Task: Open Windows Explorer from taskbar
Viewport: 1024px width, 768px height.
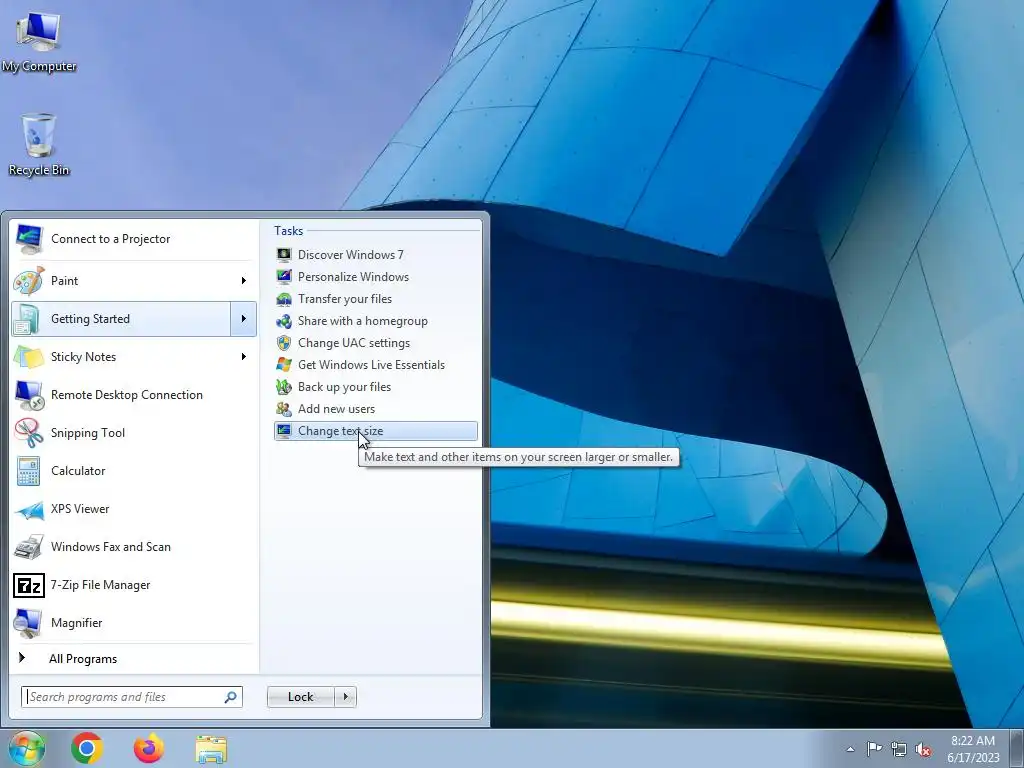Action: [211, 749]
